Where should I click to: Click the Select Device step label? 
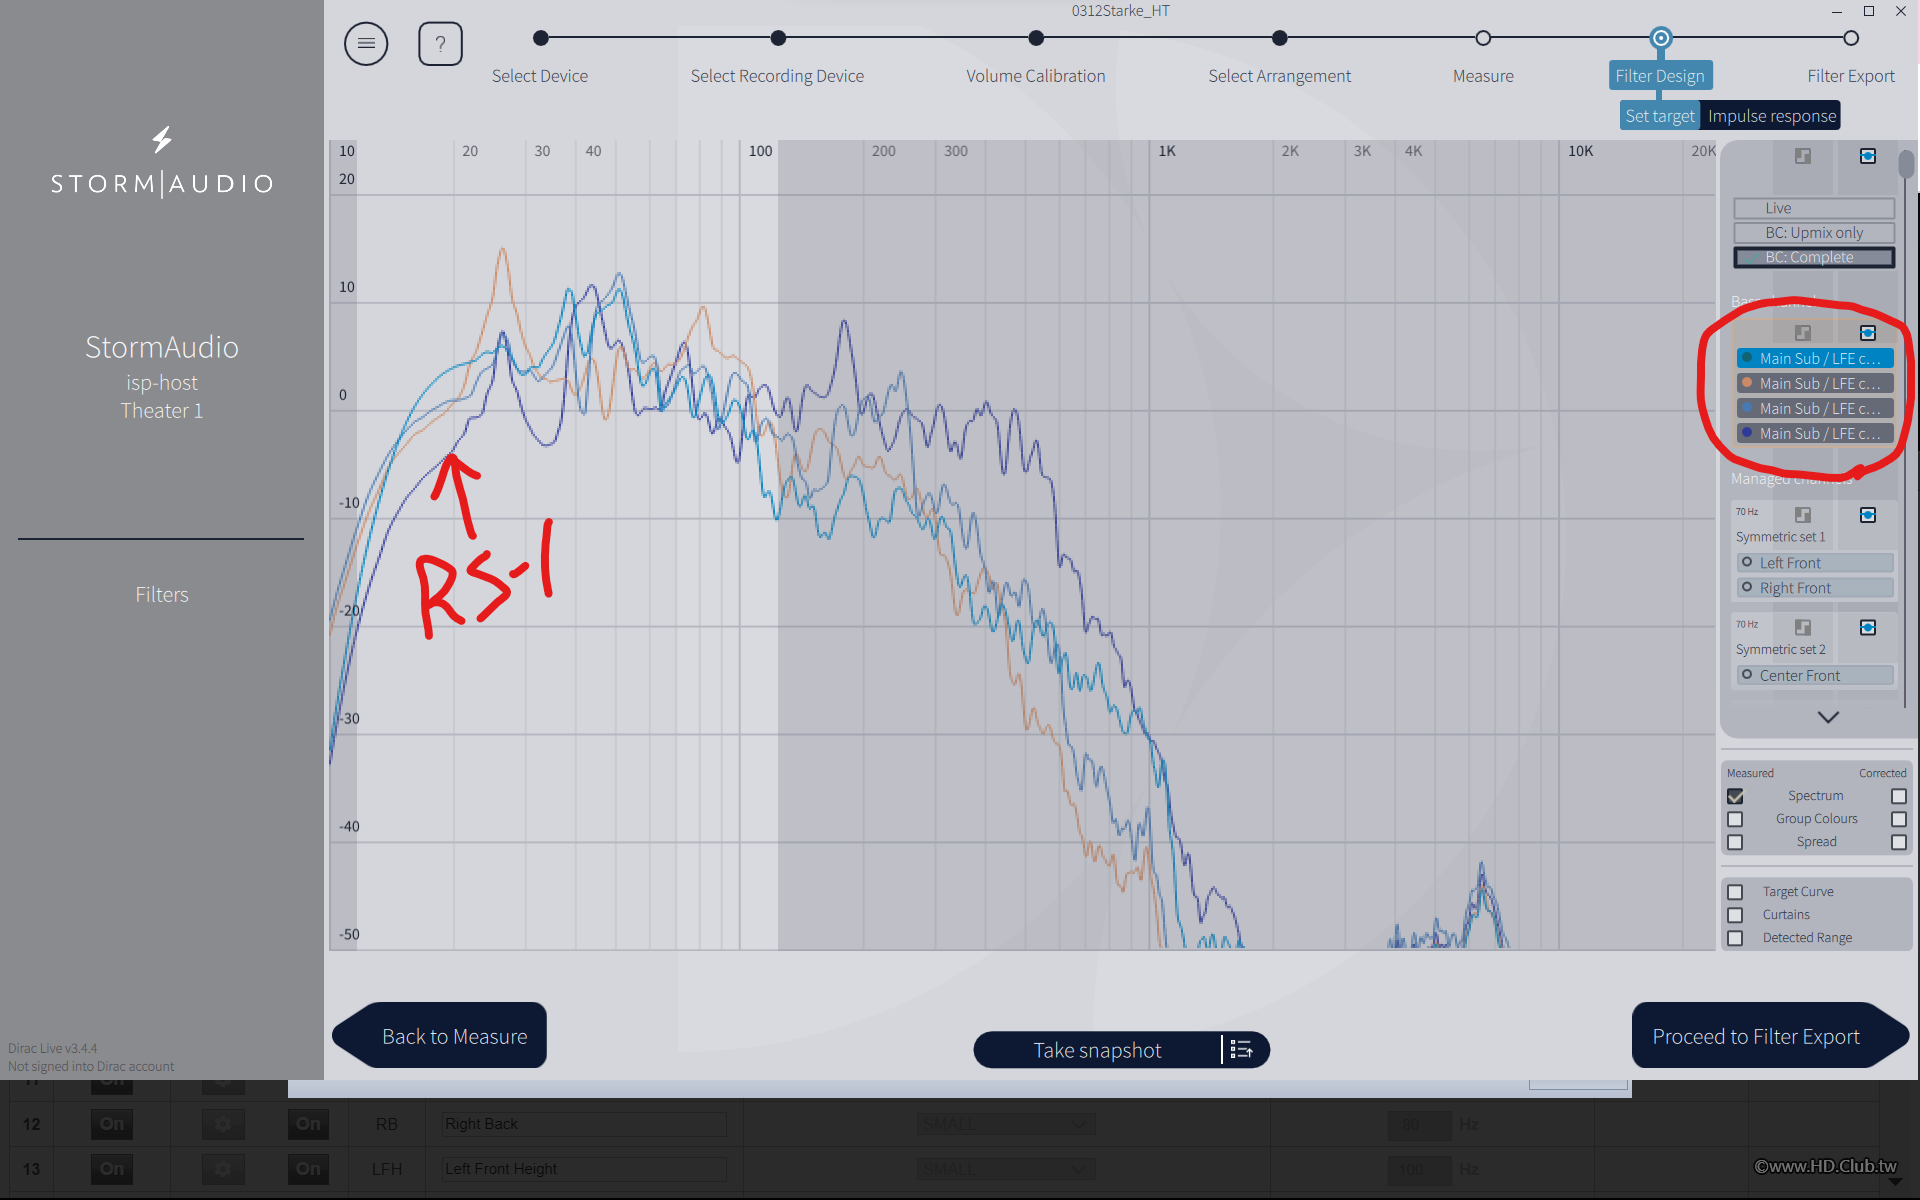[x=540, y=76]
